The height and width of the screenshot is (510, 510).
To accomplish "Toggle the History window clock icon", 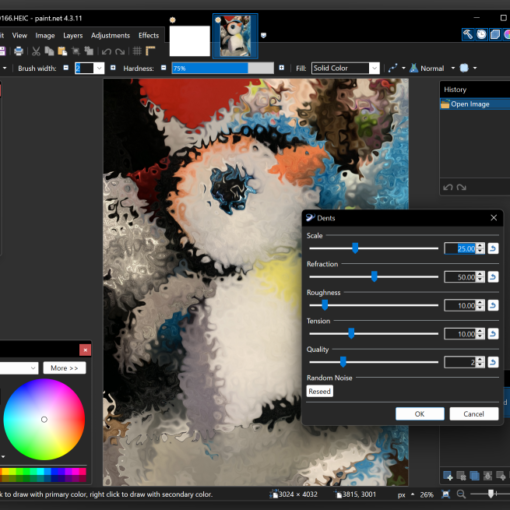I will pyautogui.click(x=481, y=34).
